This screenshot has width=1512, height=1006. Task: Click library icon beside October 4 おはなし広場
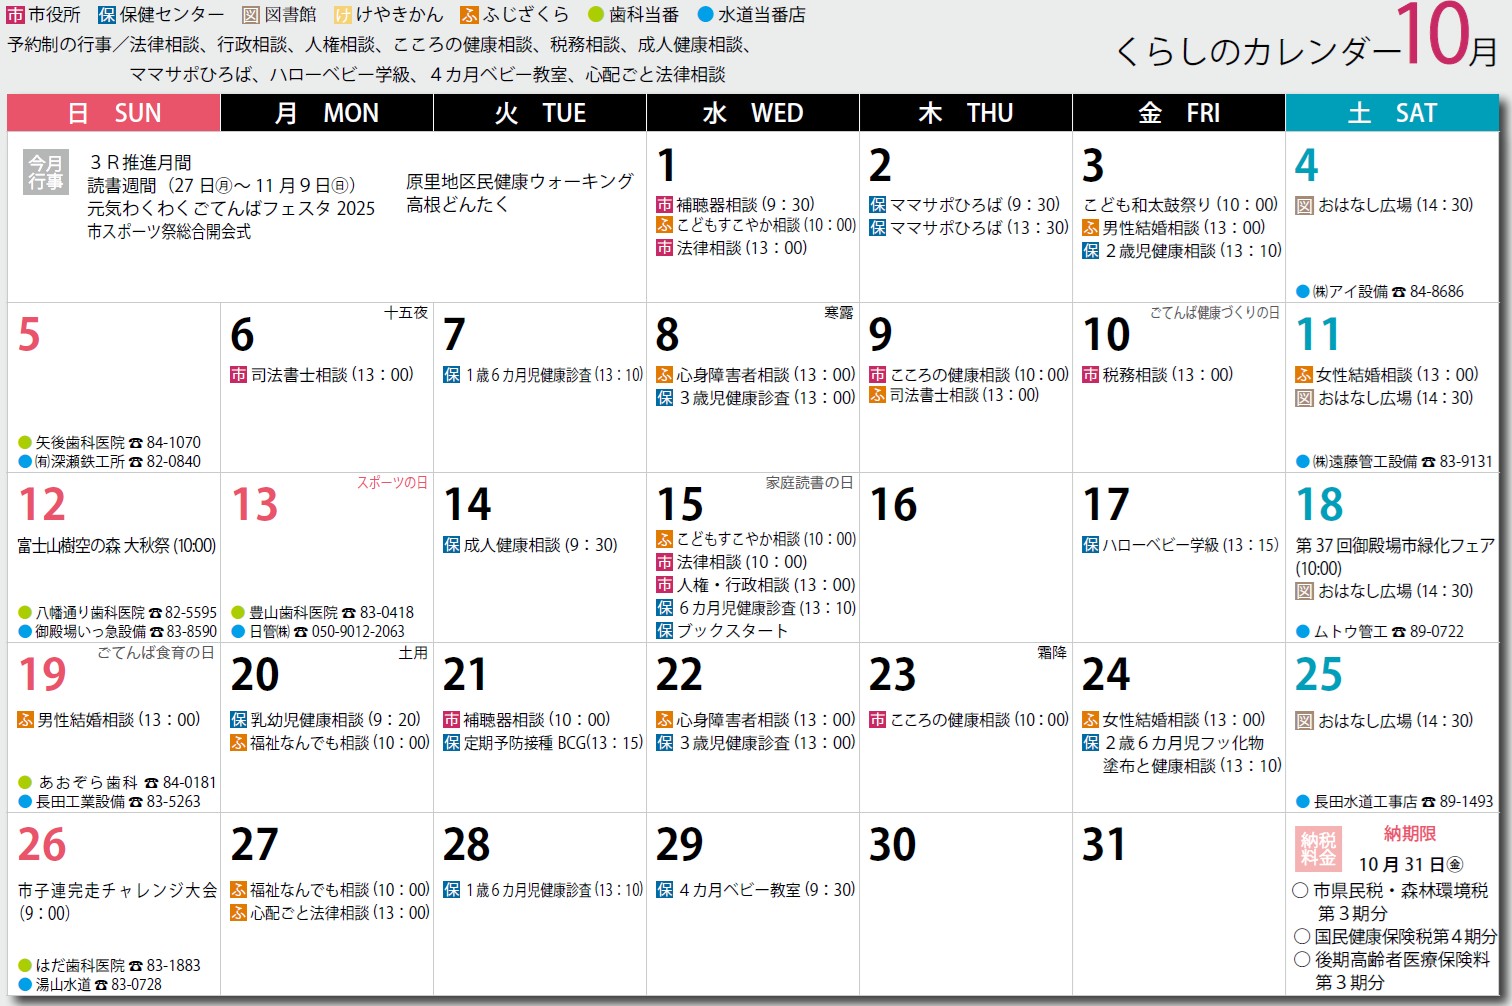pos(1304,205)
